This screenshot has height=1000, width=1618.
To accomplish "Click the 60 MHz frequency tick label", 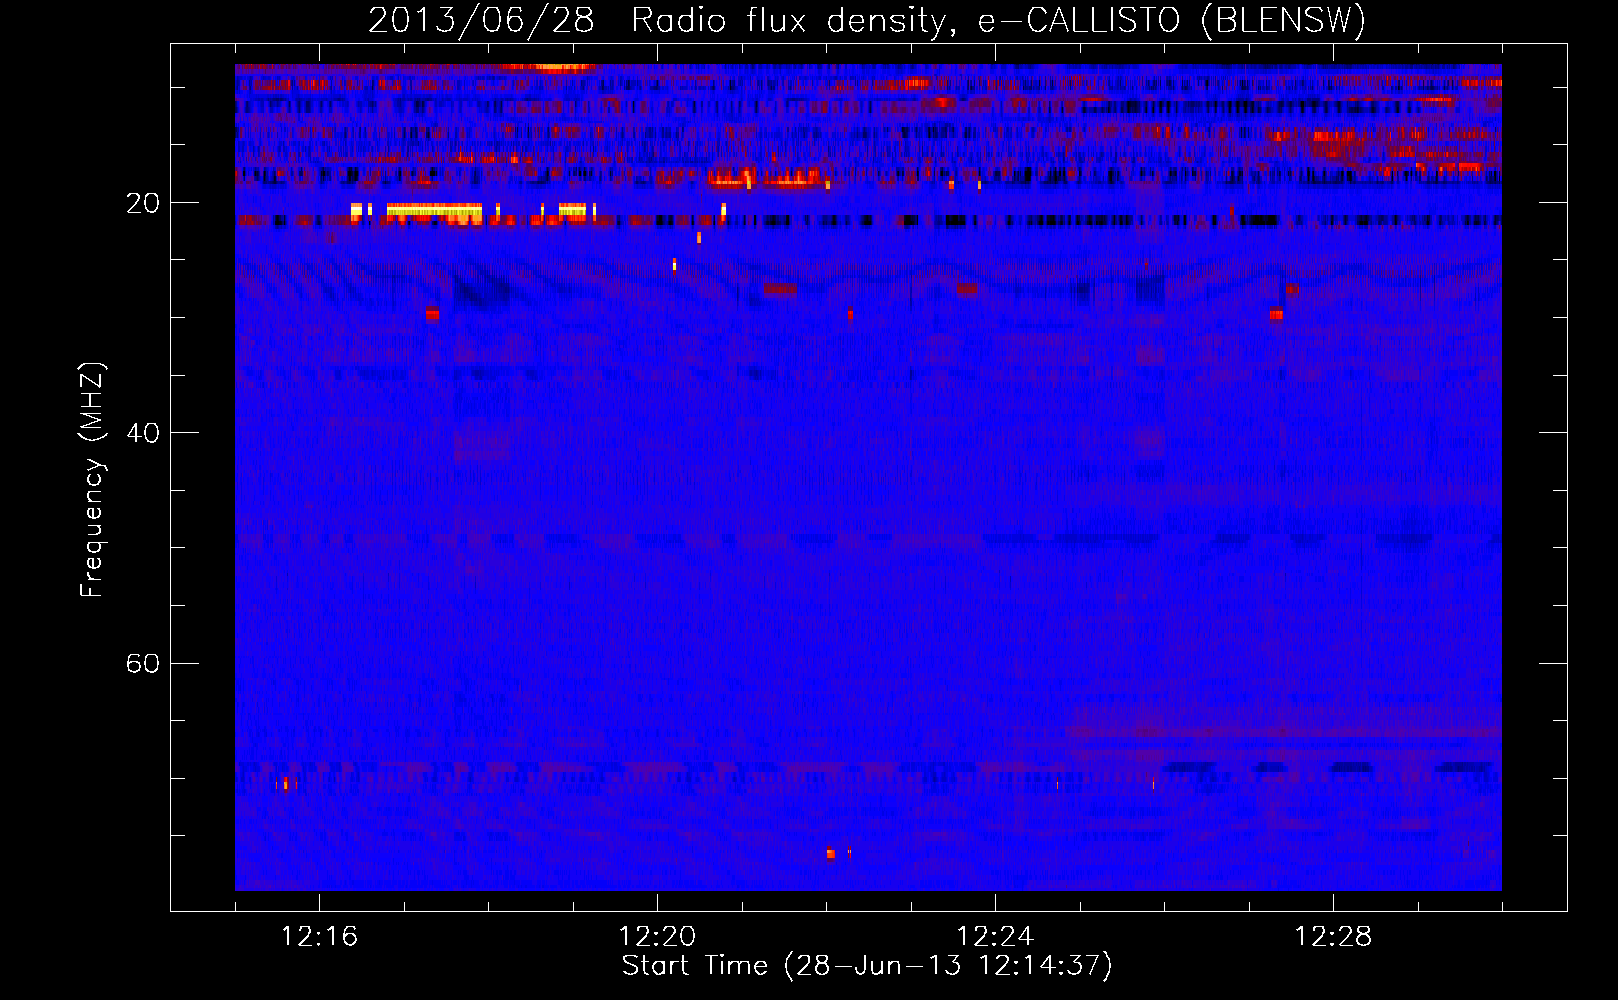I will click(143, 663).
